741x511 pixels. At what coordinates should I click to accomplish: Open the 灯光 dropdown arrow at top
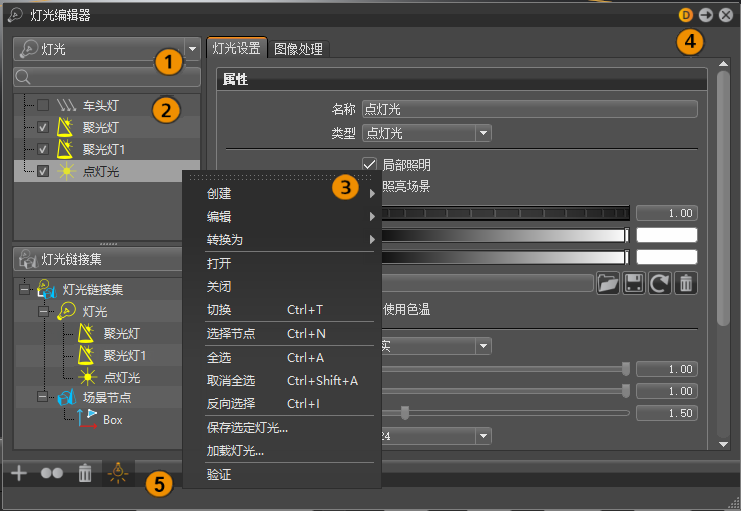192,49
